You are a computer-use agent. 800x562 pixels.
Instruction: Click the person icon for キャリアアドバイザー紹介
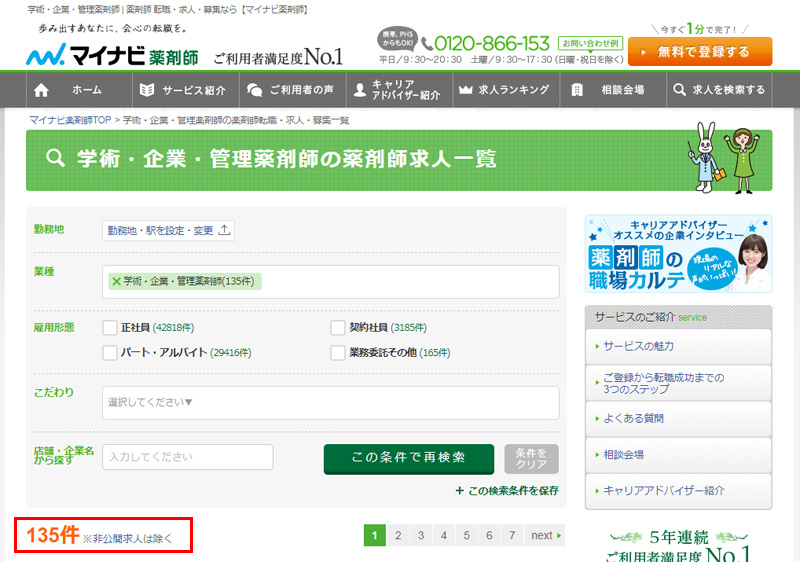pyautogui.click(x=359, y=90)
